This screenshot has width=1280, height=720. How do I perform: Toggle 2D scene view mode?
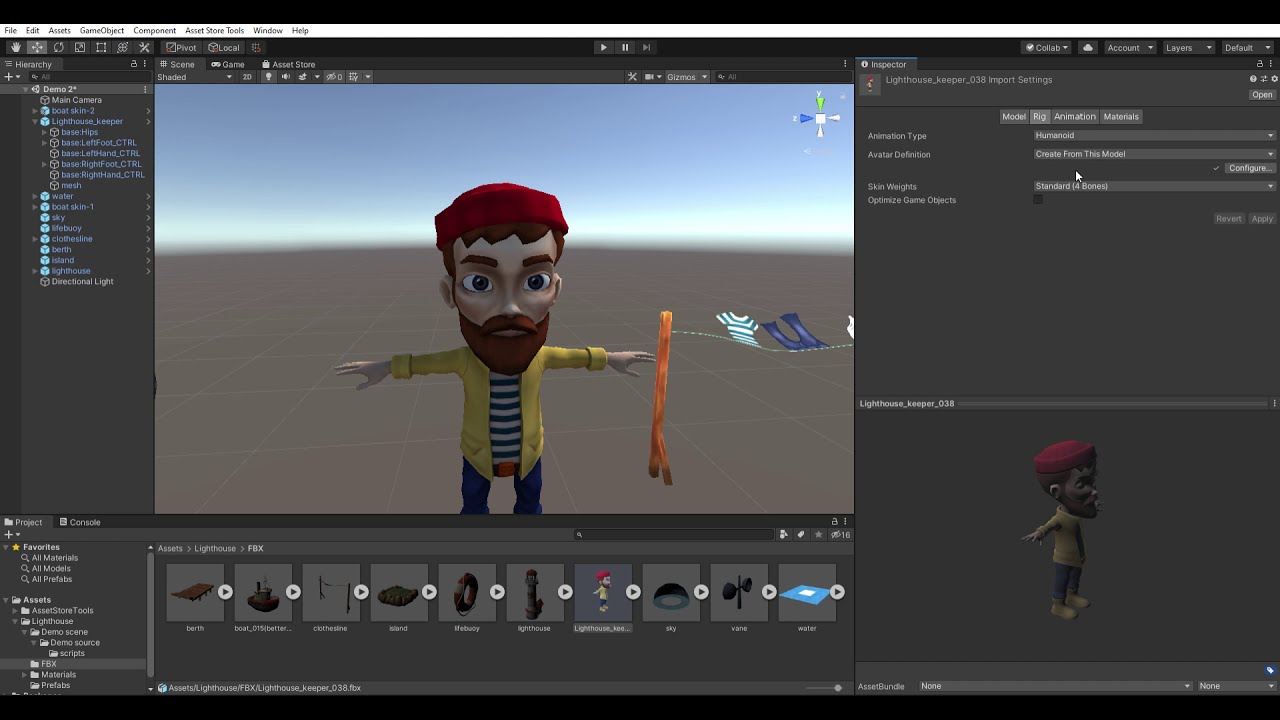point(247,77)
